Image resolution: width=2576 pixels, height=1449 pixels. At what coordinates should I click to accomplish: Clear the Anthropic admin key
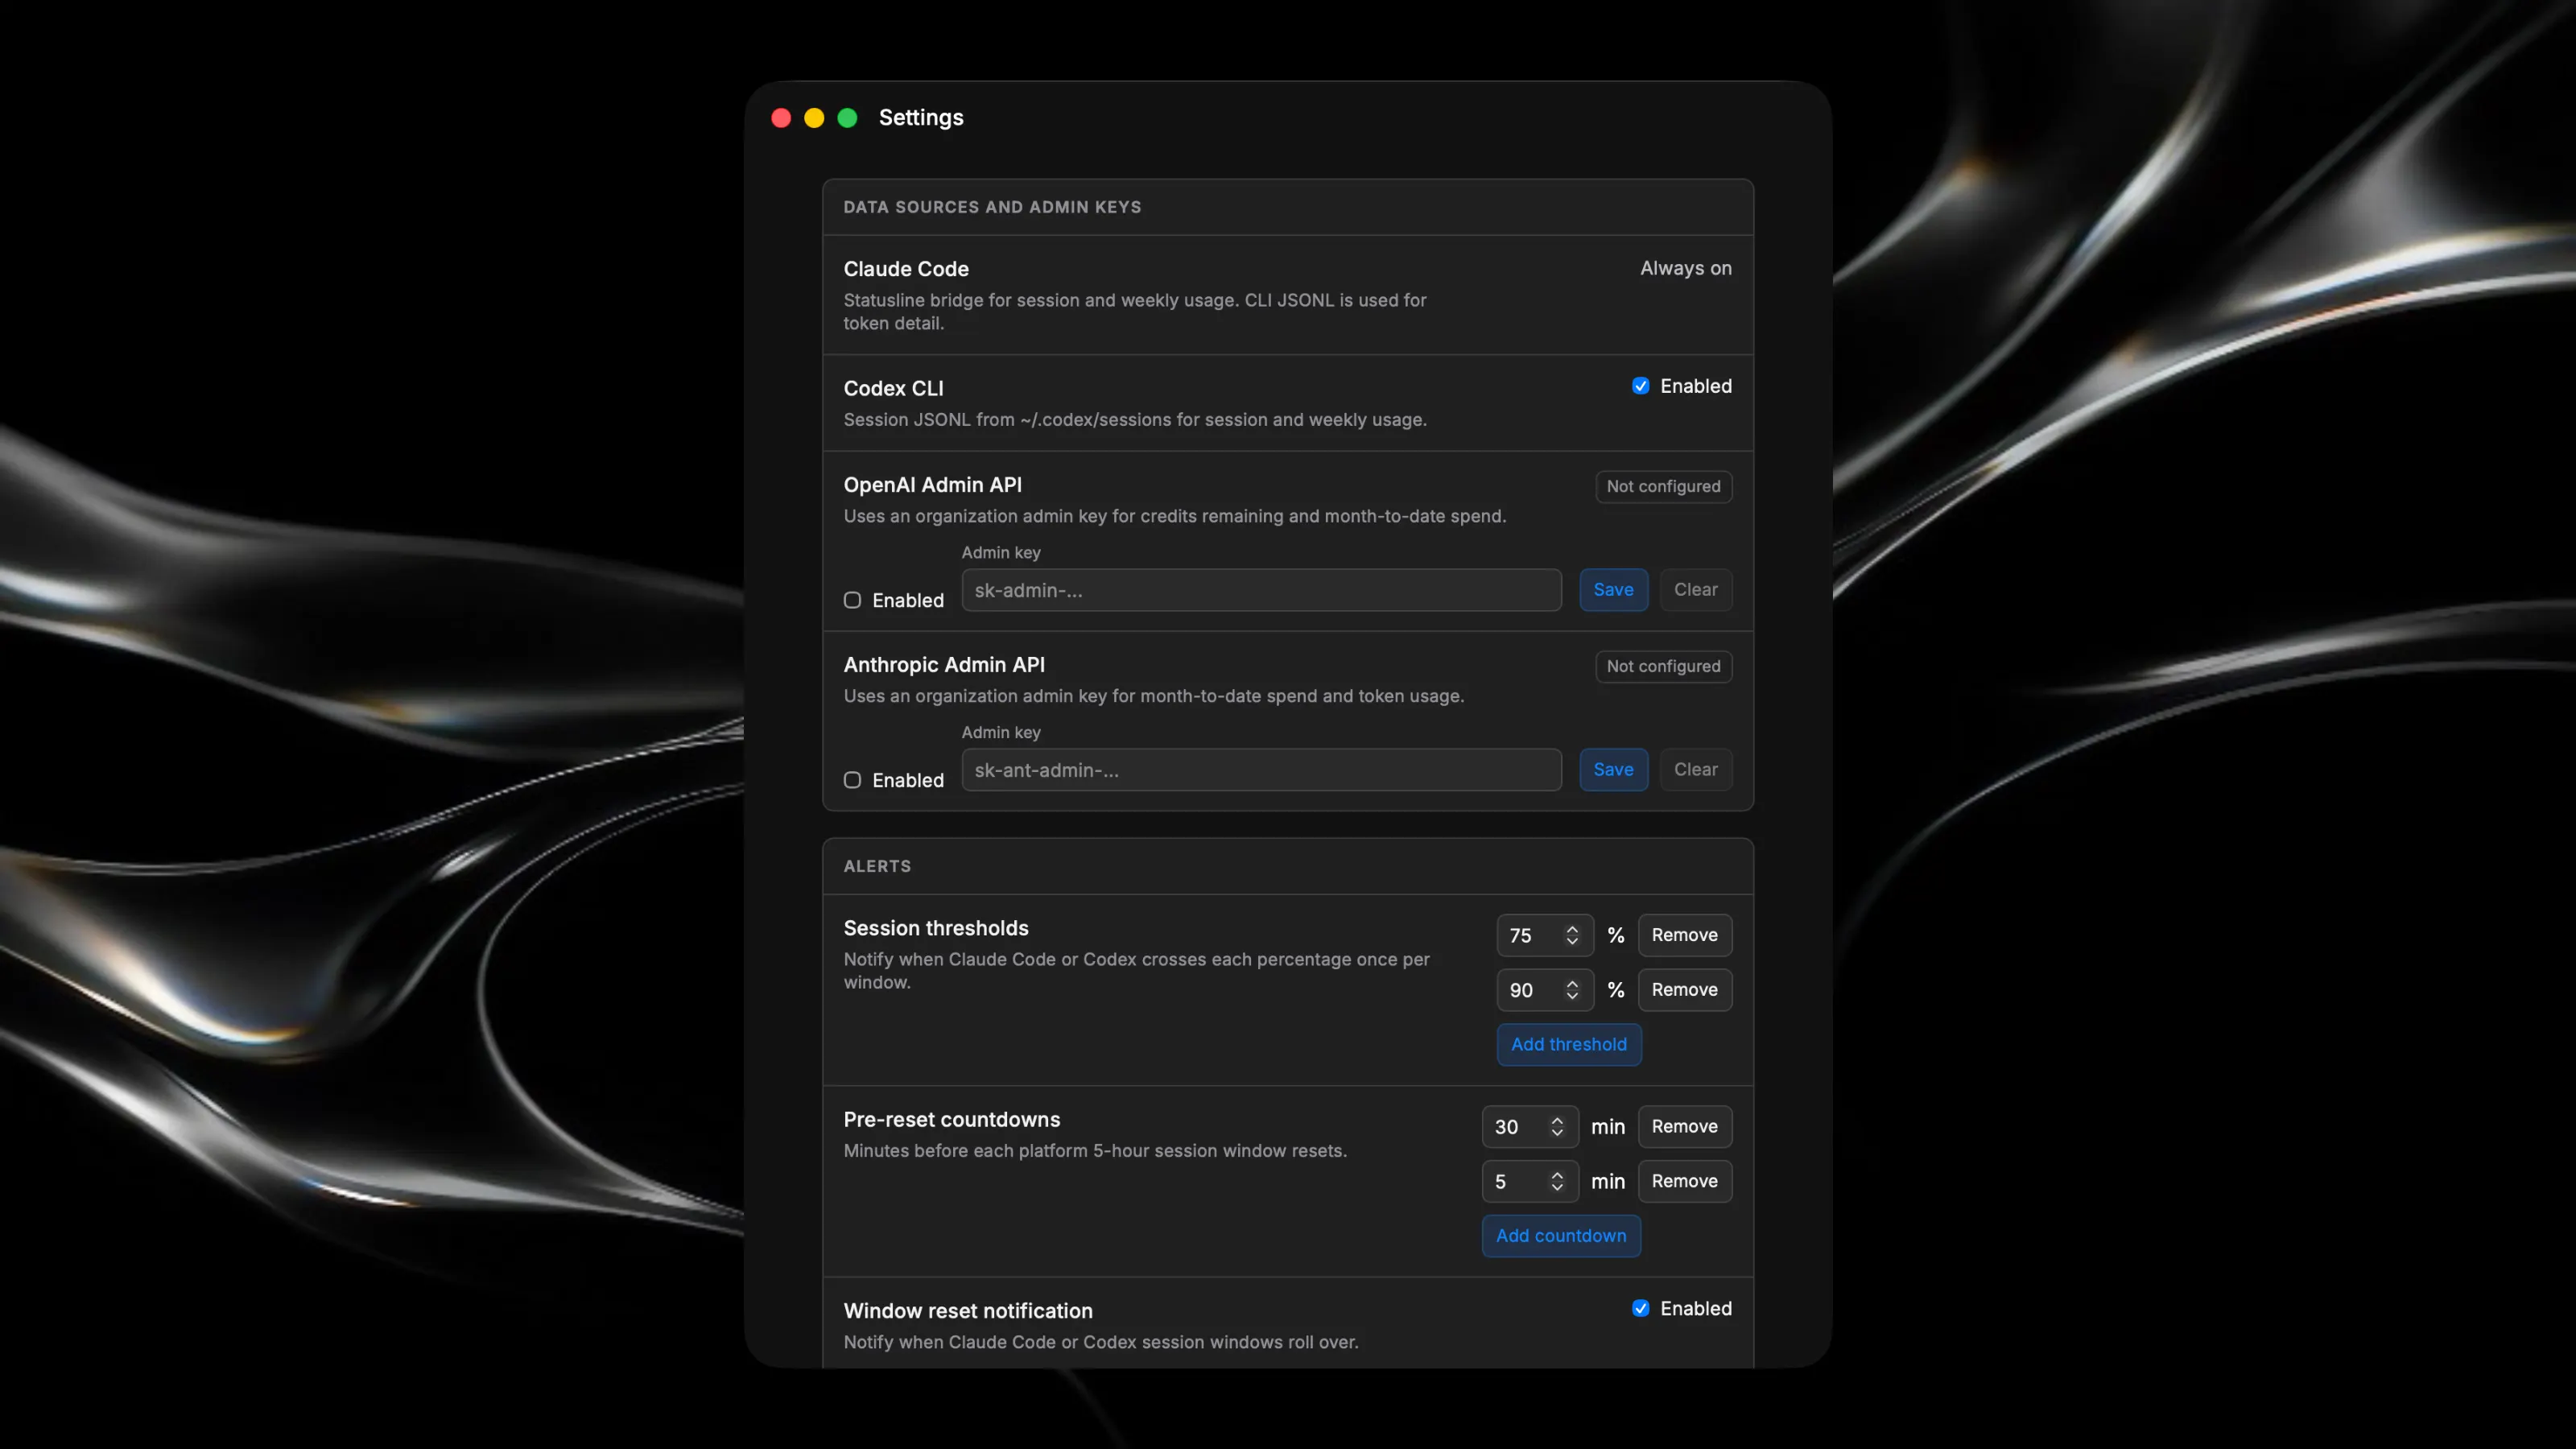pos(1695,770)
